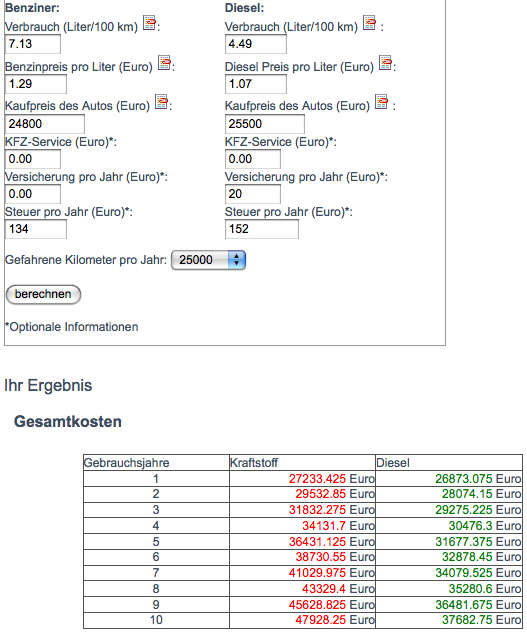Focus Diesel Versicherung field showing 20
Image resolution: width=527 pixels, height=633 pixels.
[x=253, y=194]
